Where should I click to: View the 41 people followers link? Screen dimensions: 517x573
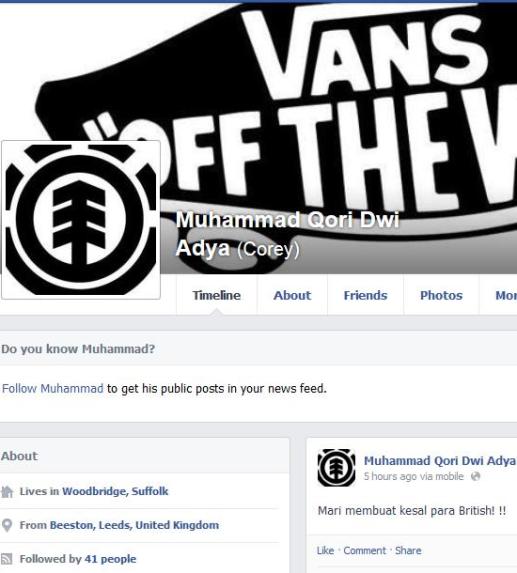pos(110,559)
